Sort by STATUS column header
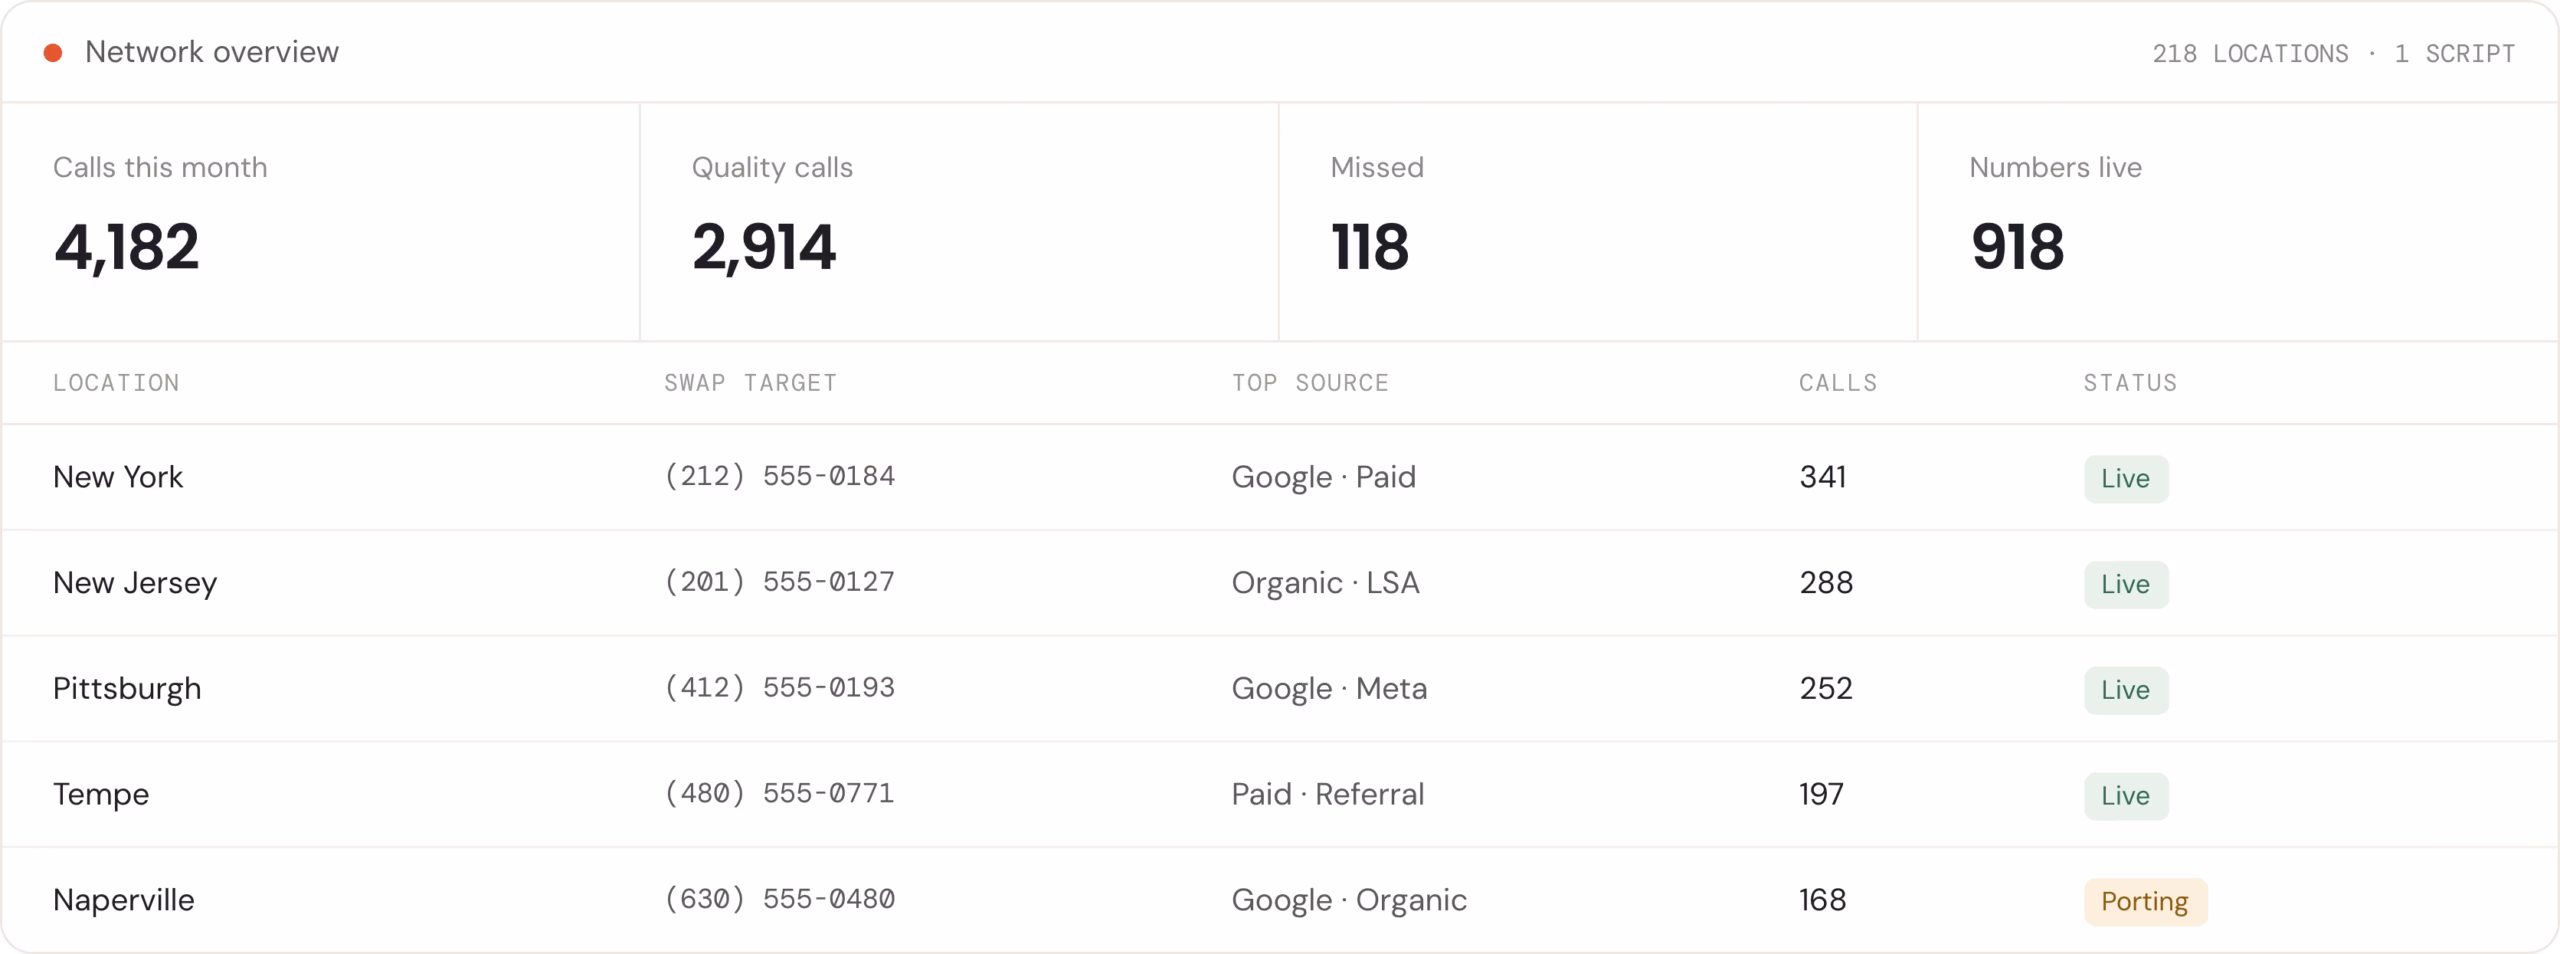The height and width of the screenshot is (954, 2560). point(2130,383)
